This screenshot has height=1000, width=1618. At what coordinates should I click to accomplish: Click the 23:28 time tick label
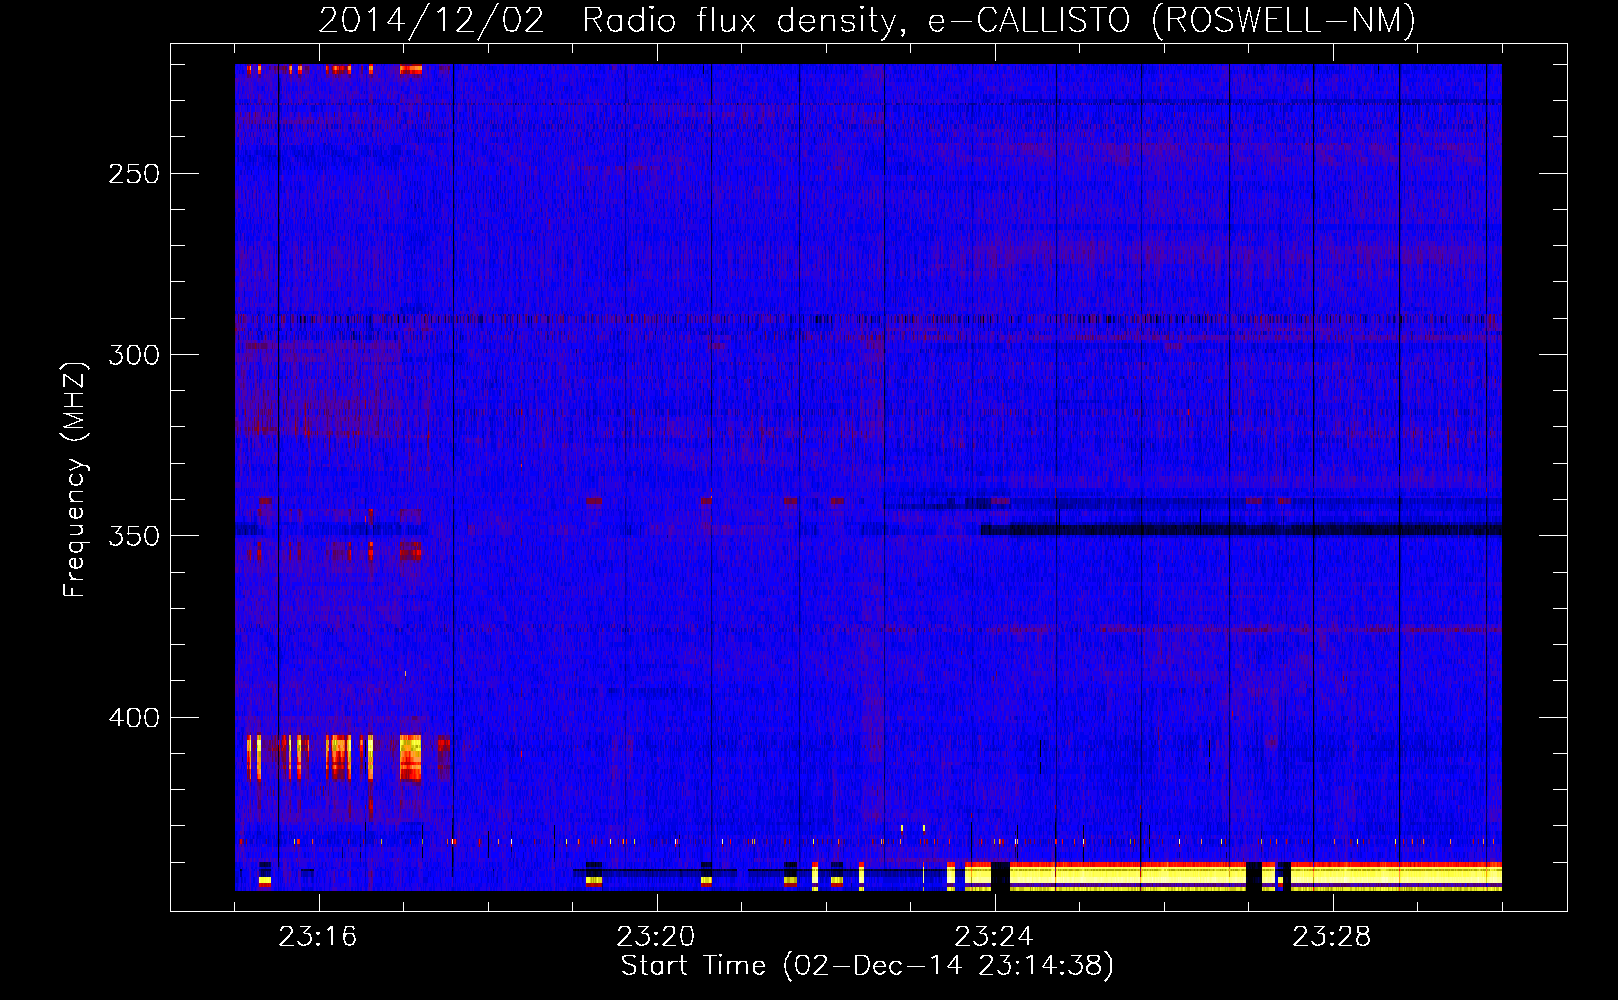click(1332, 937)
